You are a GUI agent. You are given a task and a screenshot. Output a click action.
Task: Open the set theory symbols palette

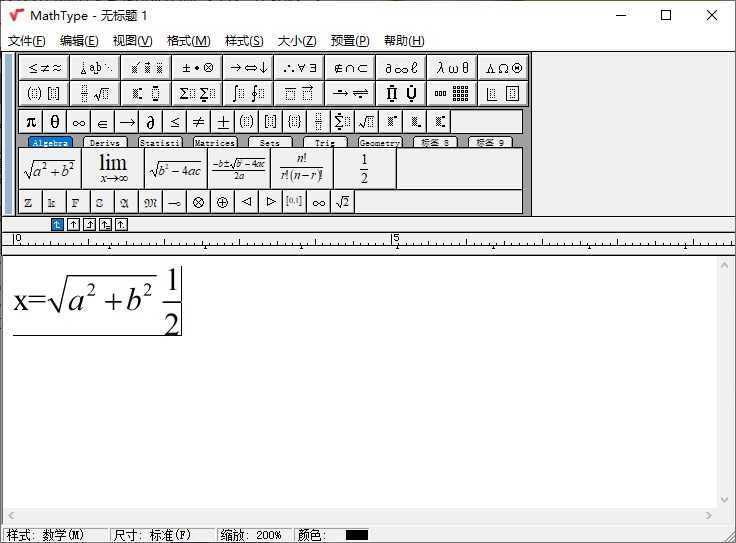(350, 68)
